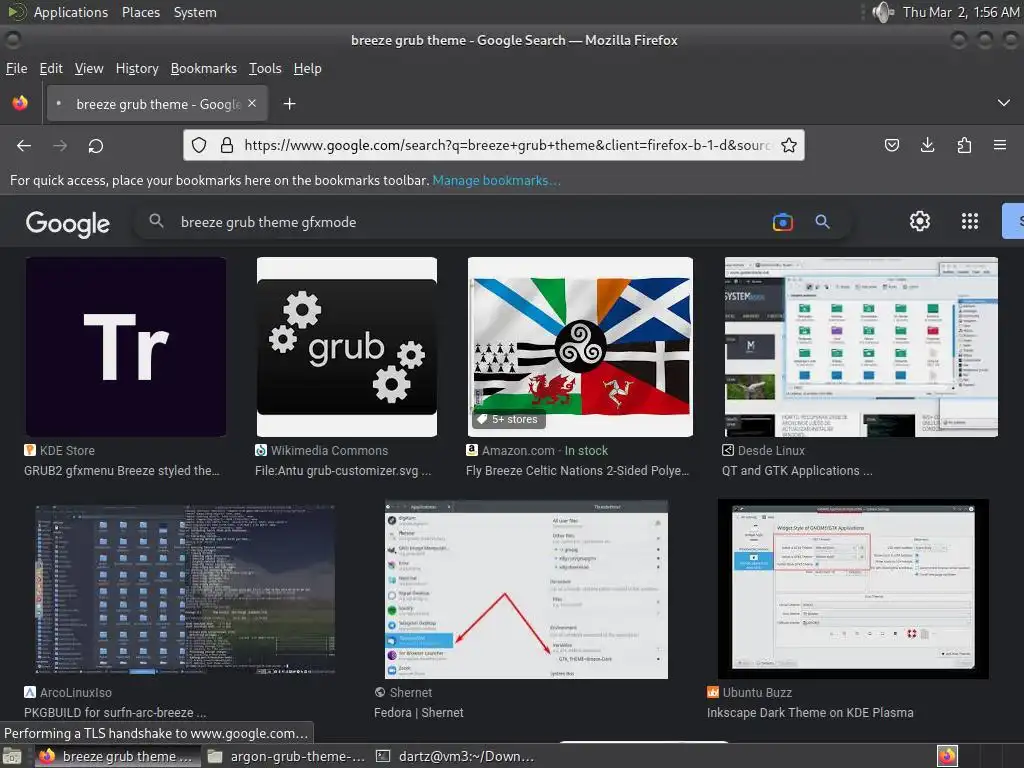Click the Desde Linux source label
The image size is (1024, 768).
(x=771, y=451)
